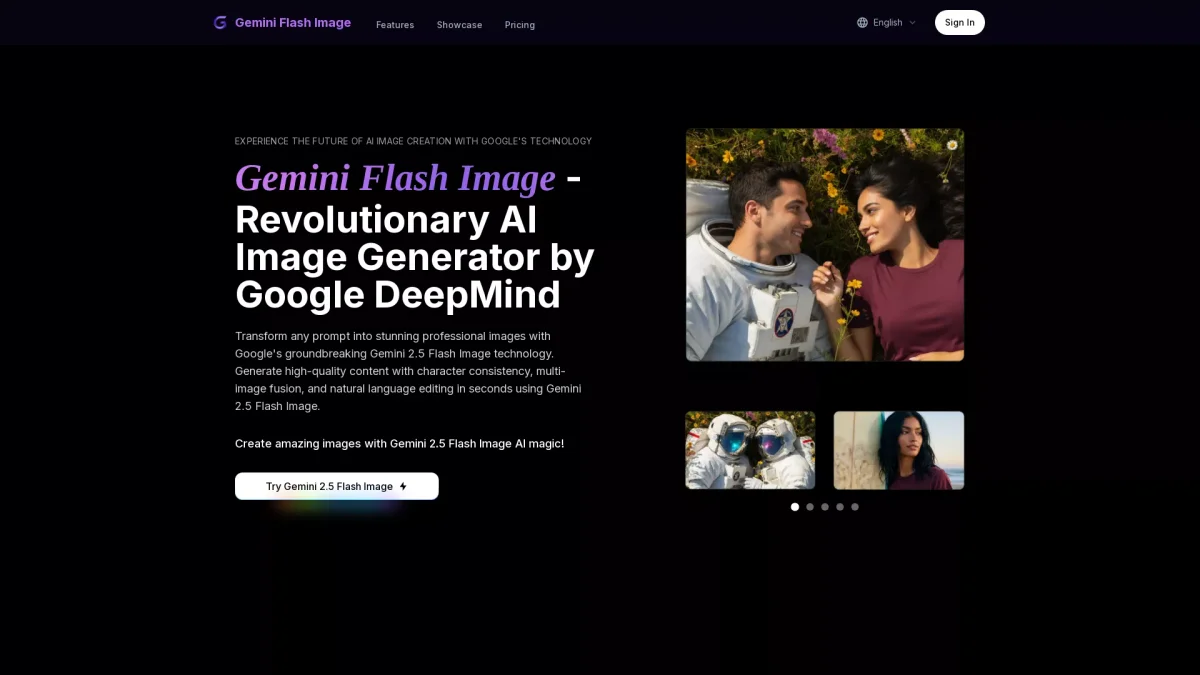
Task: Jump to the fourth carousel dot
Action: (840, 507)
